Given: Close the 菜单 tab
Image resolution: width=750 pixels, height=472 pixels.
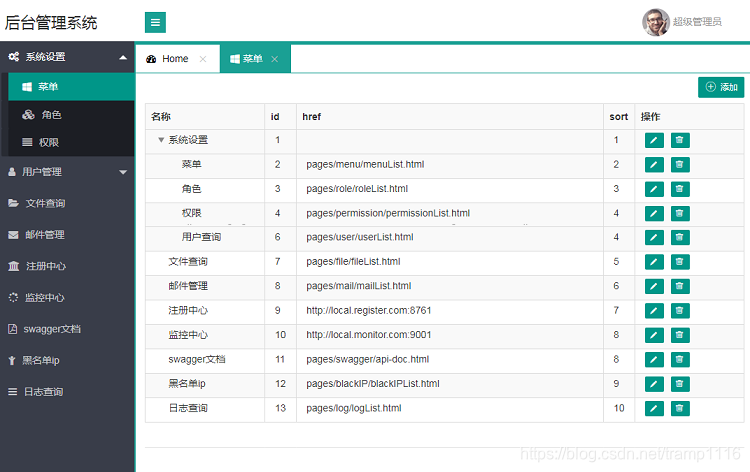Looking at the screenshot, I should tap(275, 59).
